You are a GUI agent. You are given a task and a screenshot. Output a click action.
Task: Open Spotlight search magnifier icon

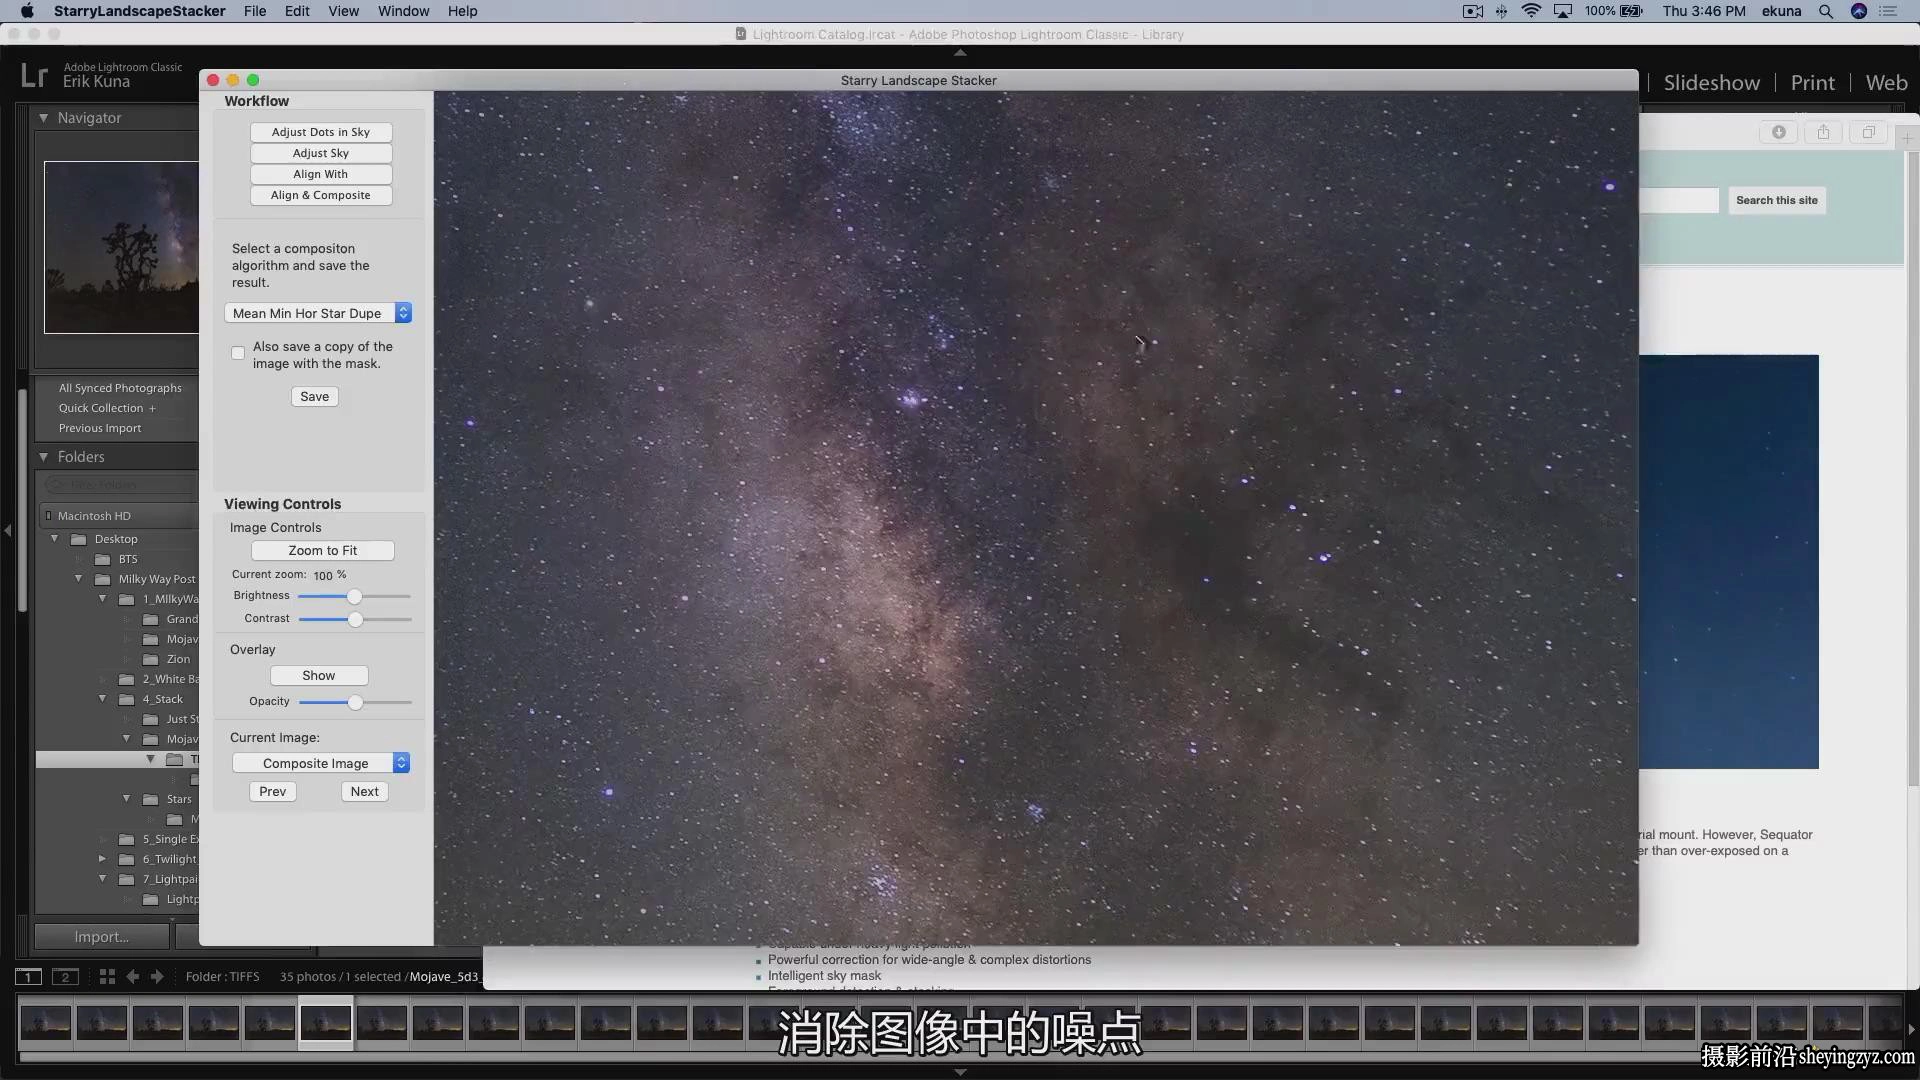point(1825,11)
